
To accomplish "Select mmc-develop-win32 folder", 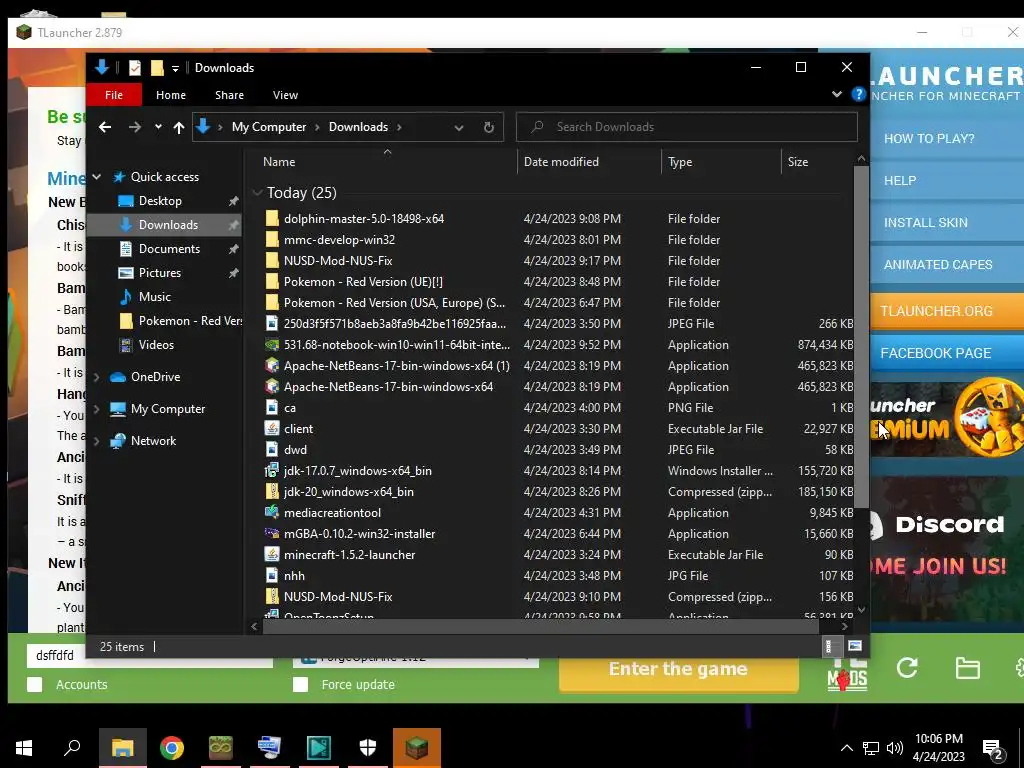I will (339, 240).
